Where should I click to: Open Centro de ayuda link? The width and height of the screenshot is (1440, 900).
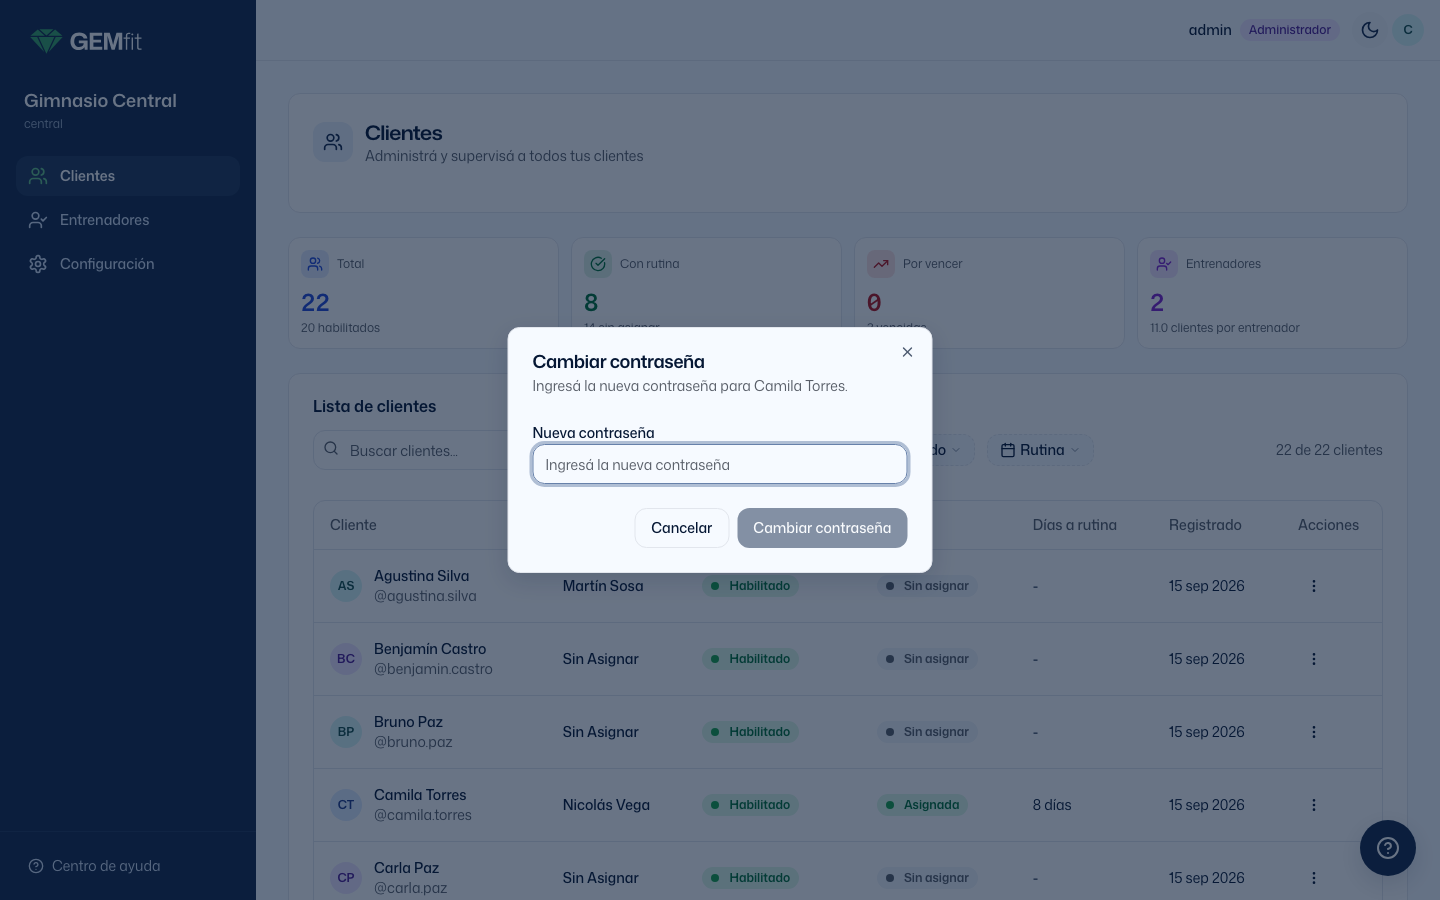click(95, 866)
